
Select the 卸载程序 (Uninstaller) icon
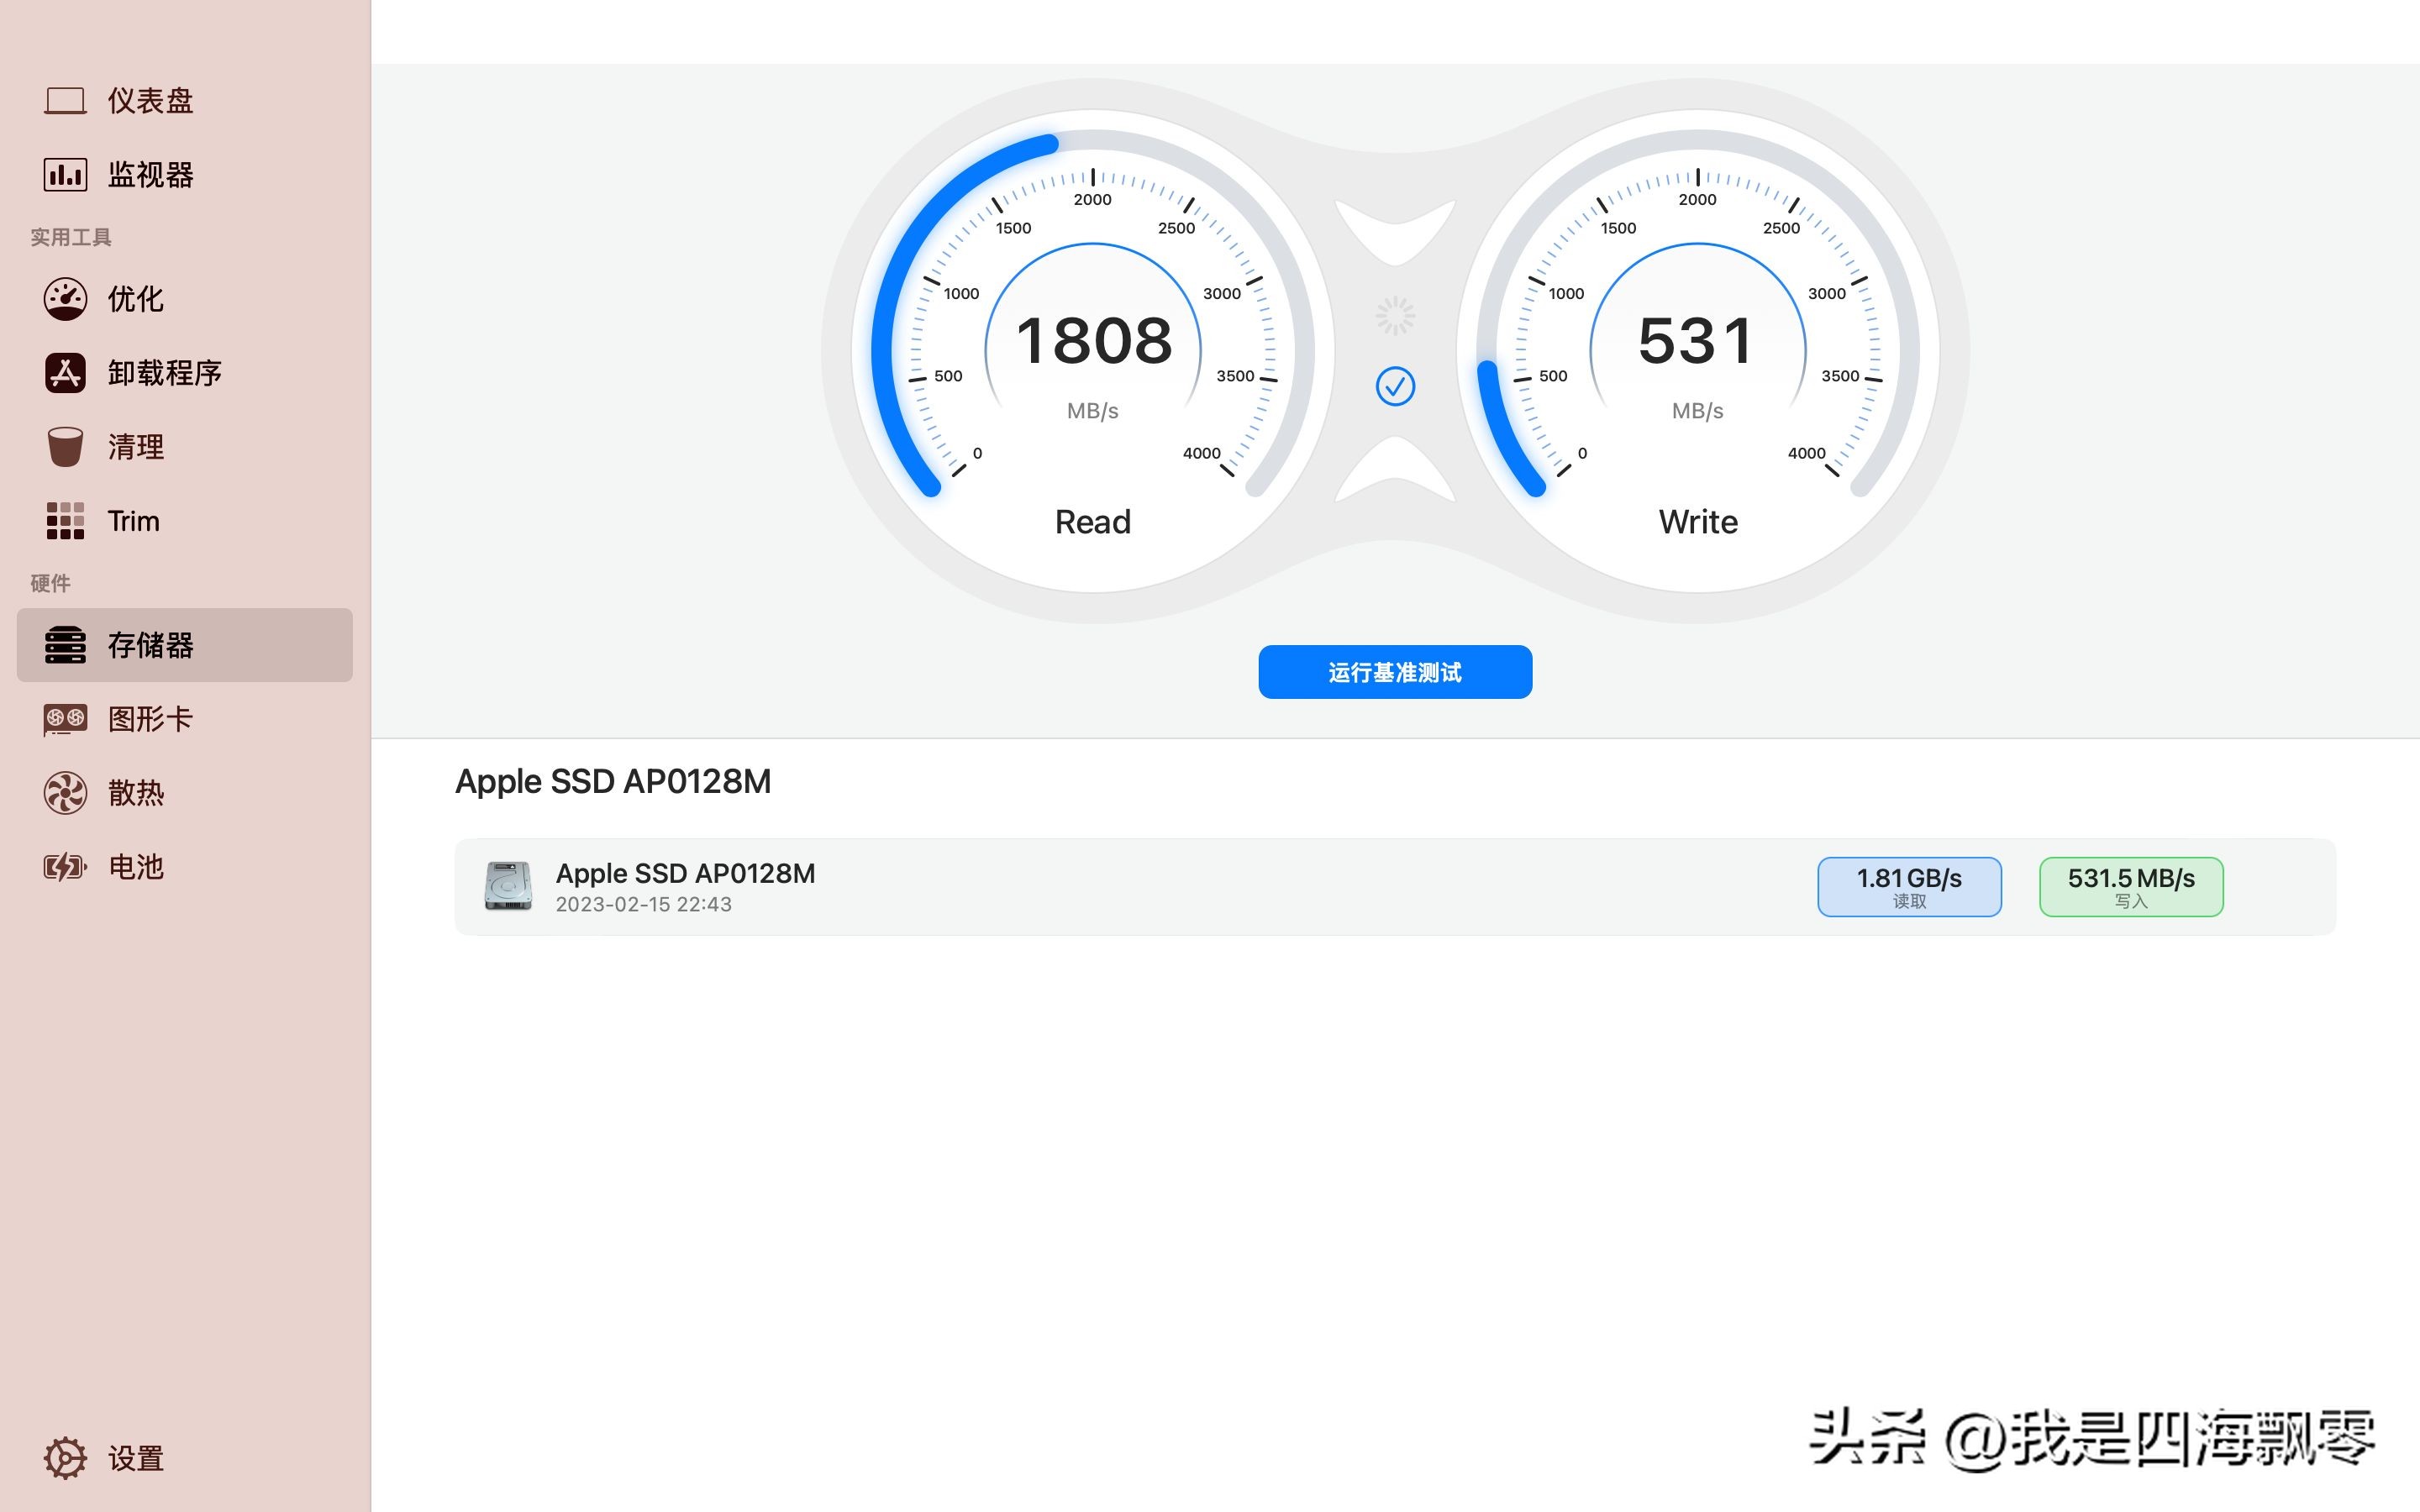pos(165,372)
